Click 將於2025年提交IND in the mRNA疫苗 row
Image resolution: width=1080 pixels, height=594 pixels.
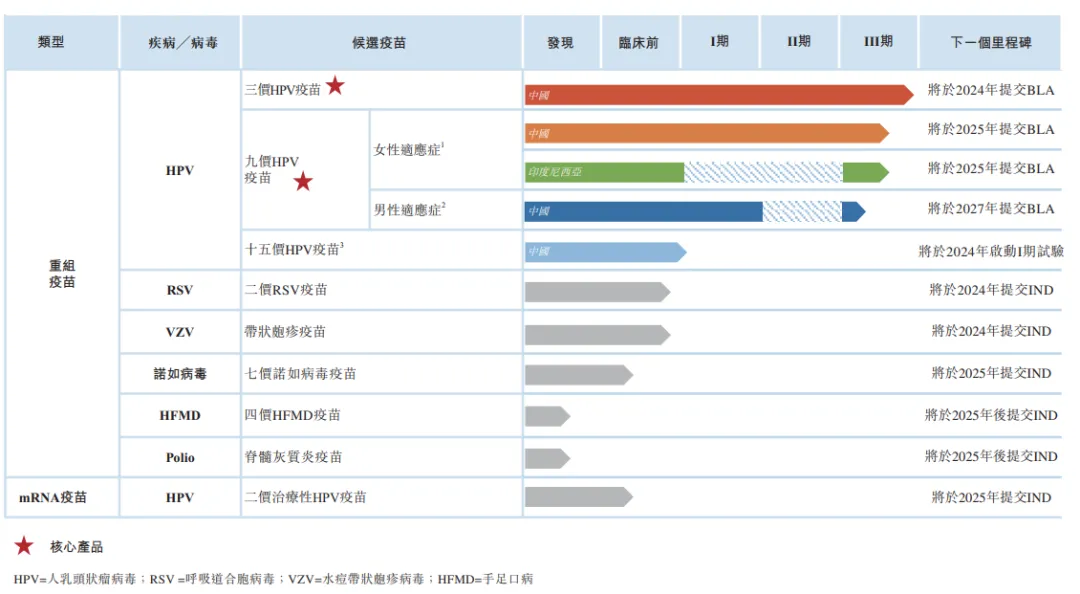click(991, 497)
